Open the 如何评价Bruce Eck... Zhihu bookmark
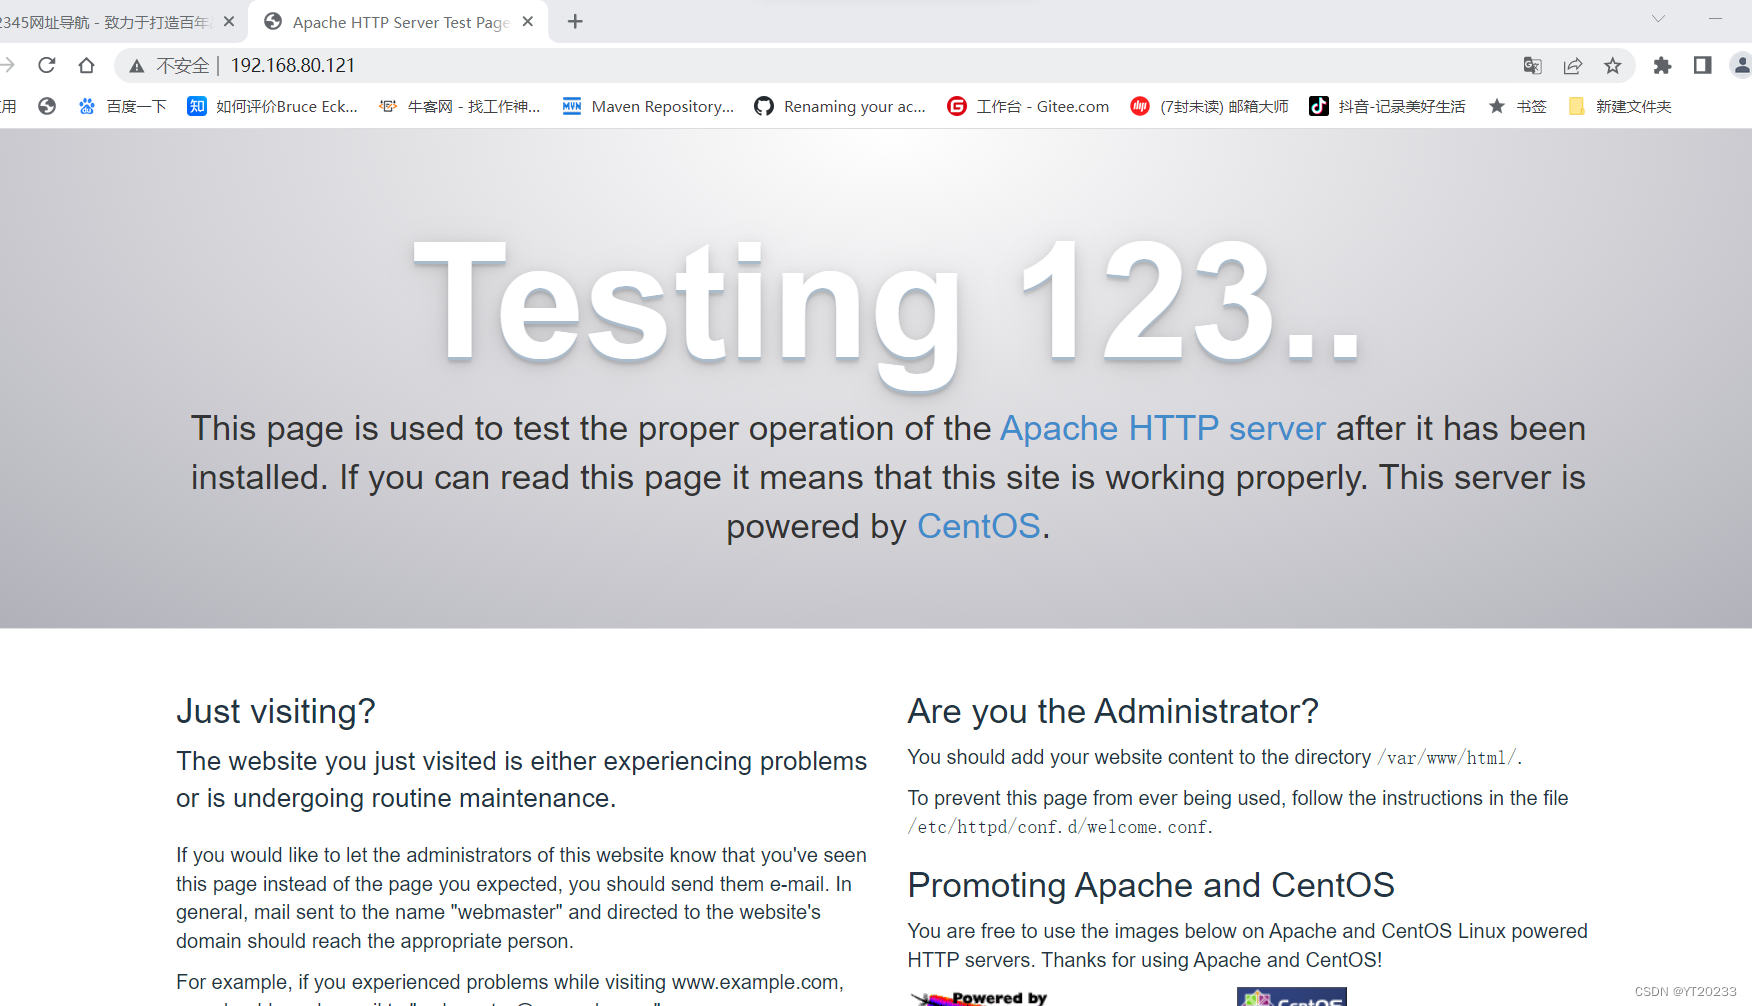This screenshot has width=1752, height=1006. [272, 106]
